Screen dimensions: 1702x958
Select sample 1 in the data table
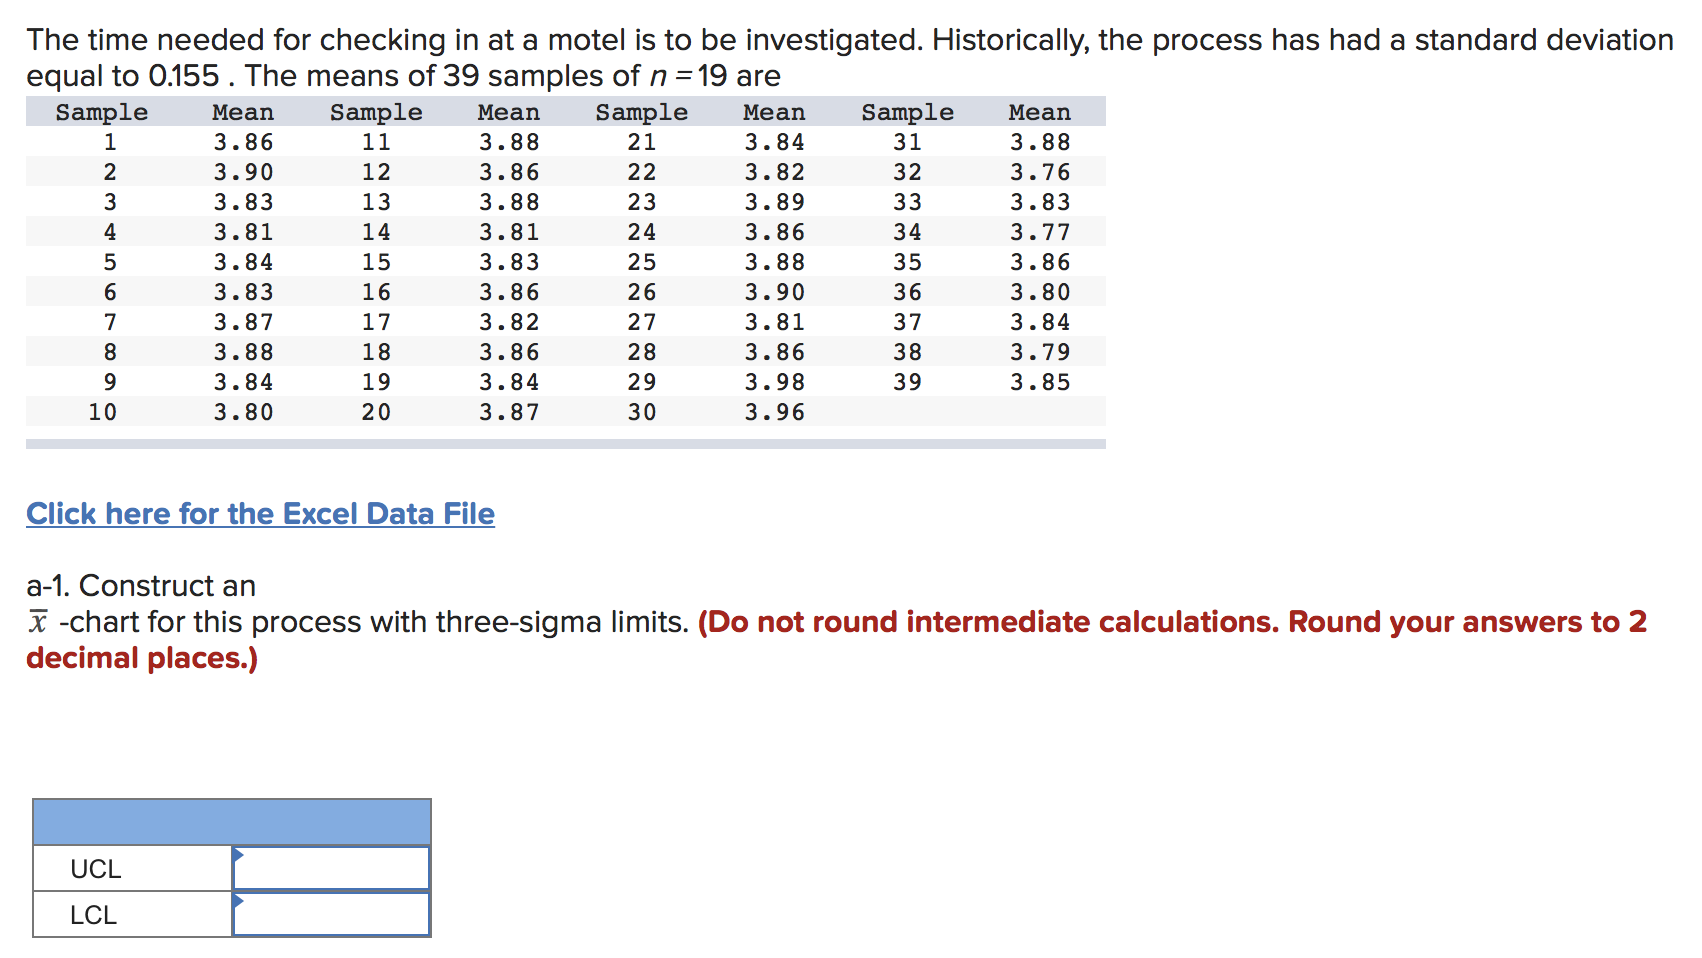pos(109,142)
